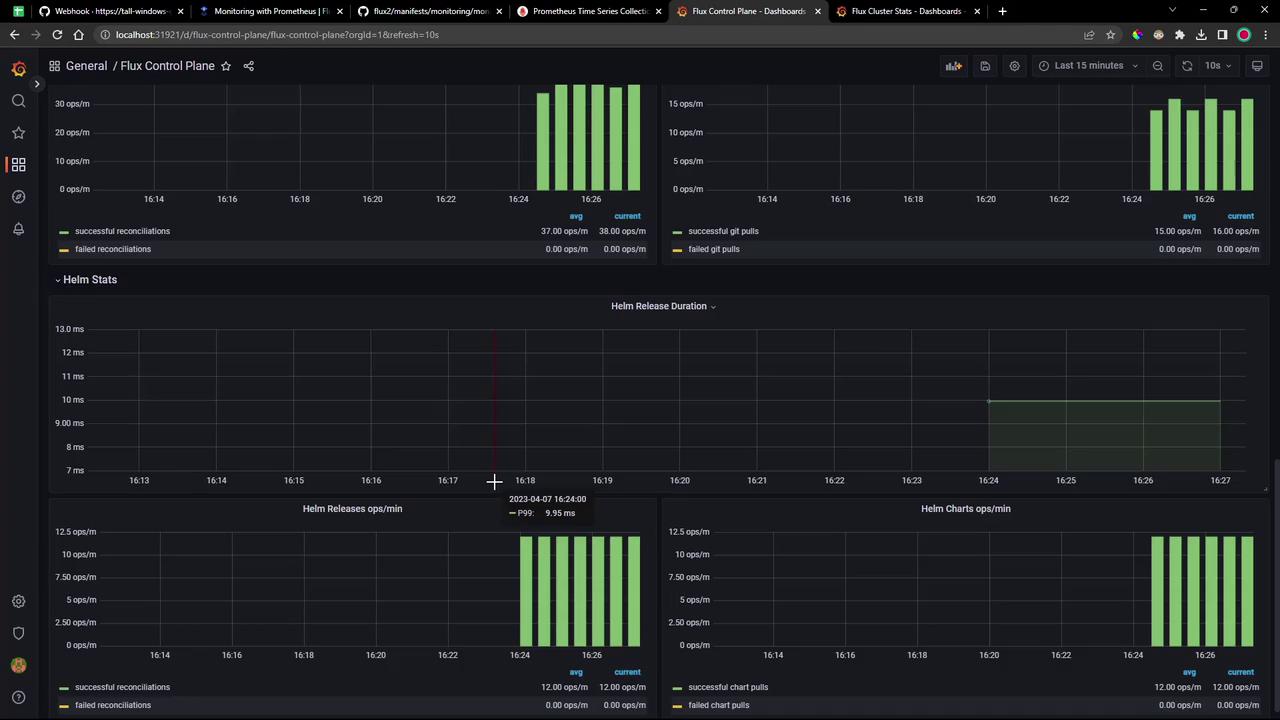Viewport: 1280px width, 720px height.
Task: Open the Grafana home logo
Action: tap(18, 69)
